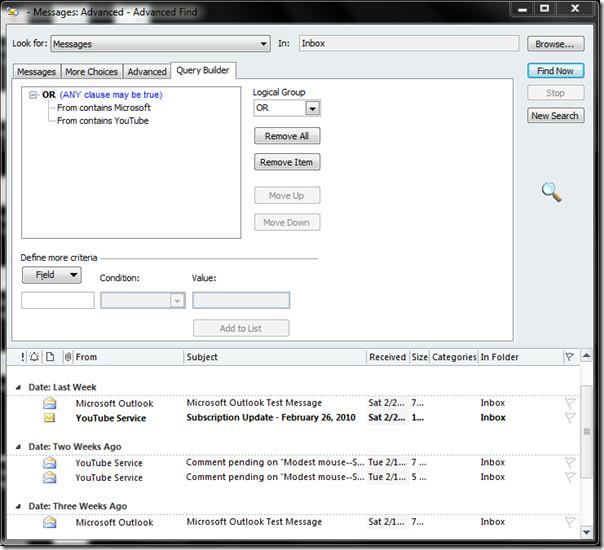Collapse the OR clause tree node

[34, 95]
